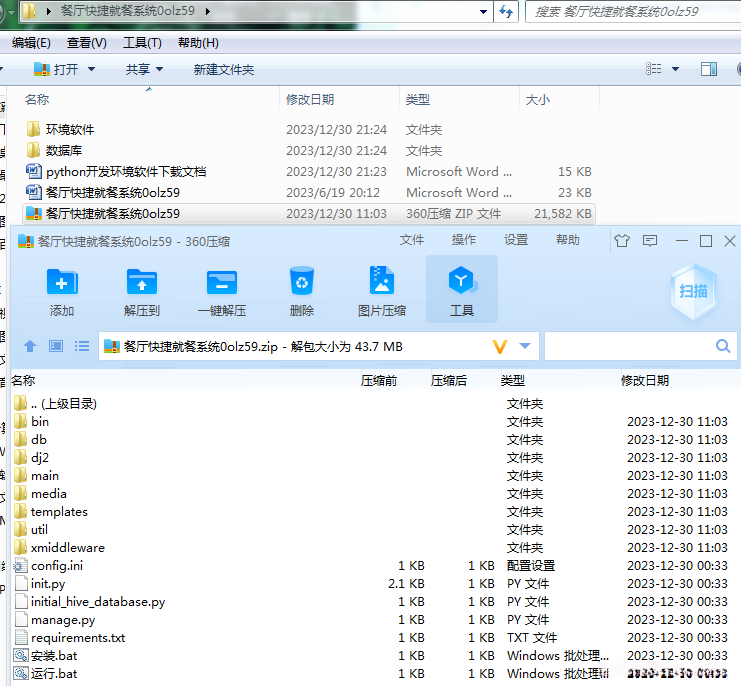This screenshot has width=741, height=686.
Task: Select the python开发环境软件下载文档 Word file icon
Action: 34,171
